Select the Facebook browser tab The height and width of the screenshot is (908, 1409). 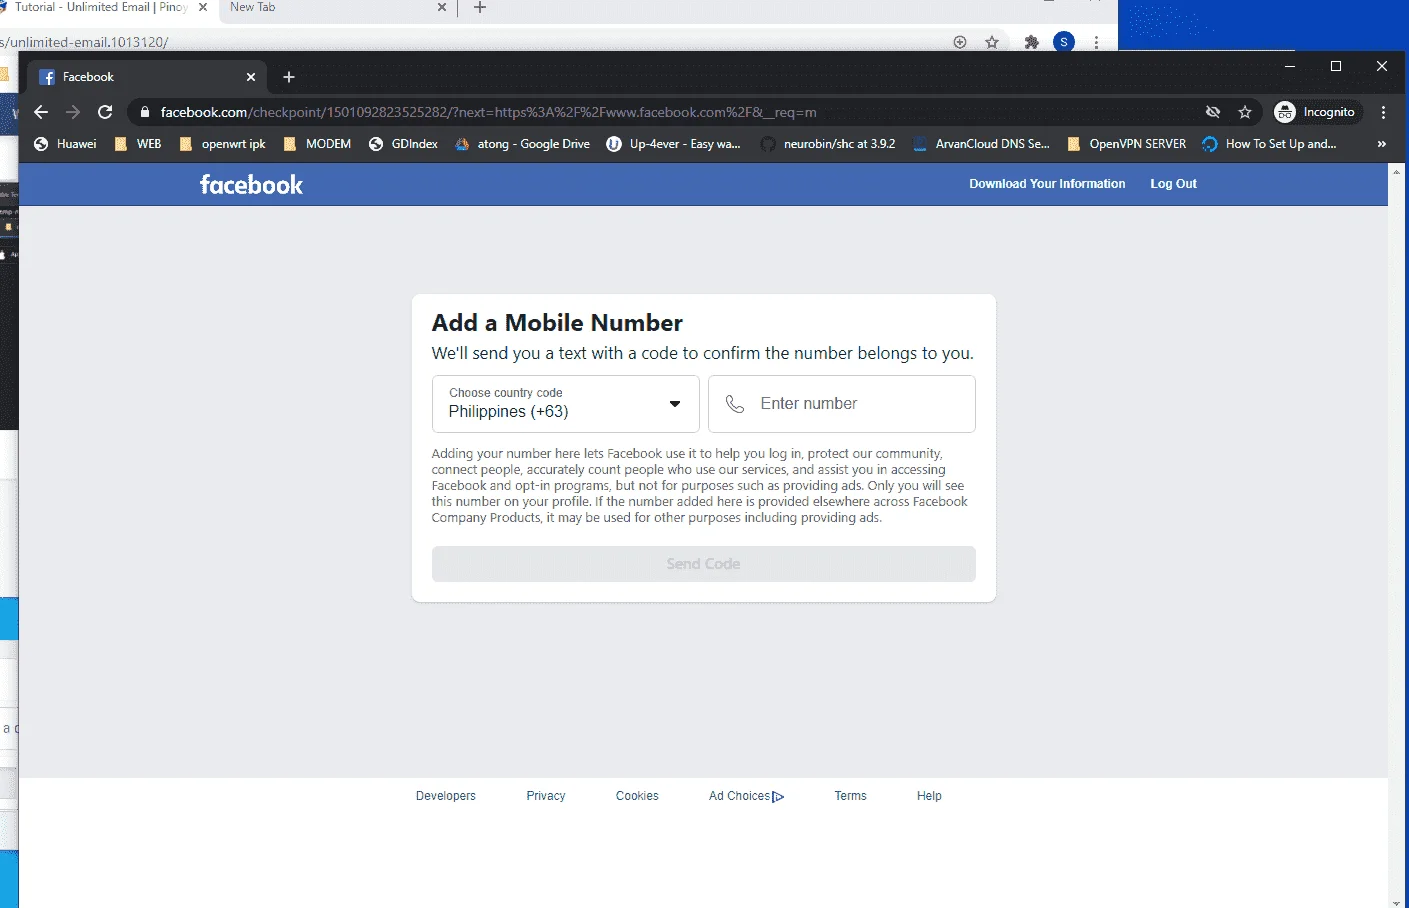(x=148, y=77)
